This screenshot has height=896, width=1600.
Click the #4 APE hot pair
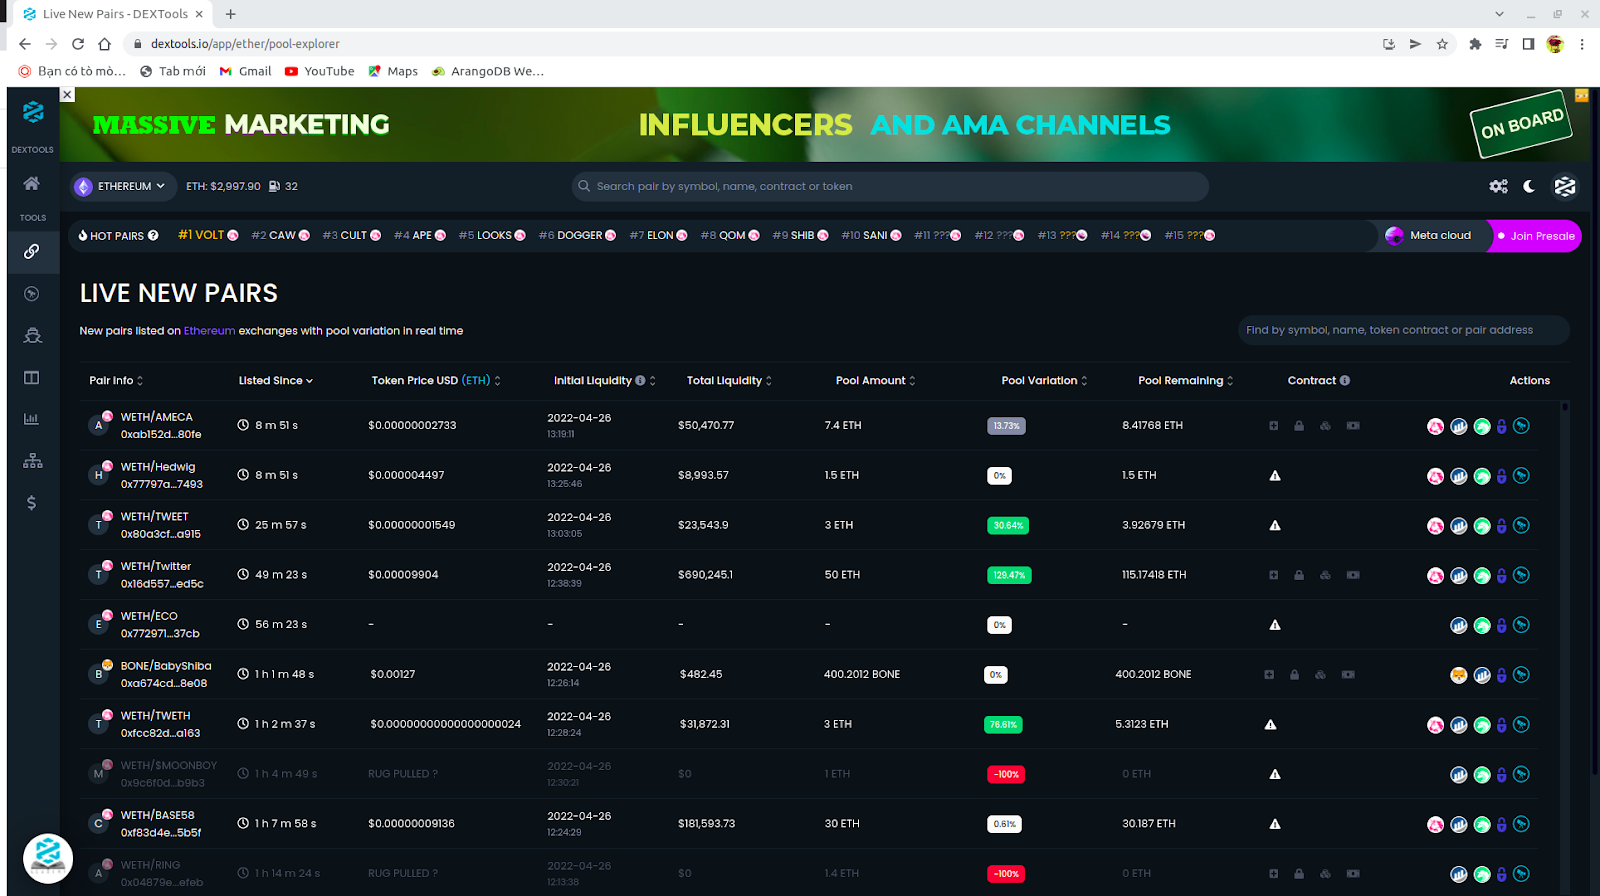pyautogui.click(x=420, y=235)
